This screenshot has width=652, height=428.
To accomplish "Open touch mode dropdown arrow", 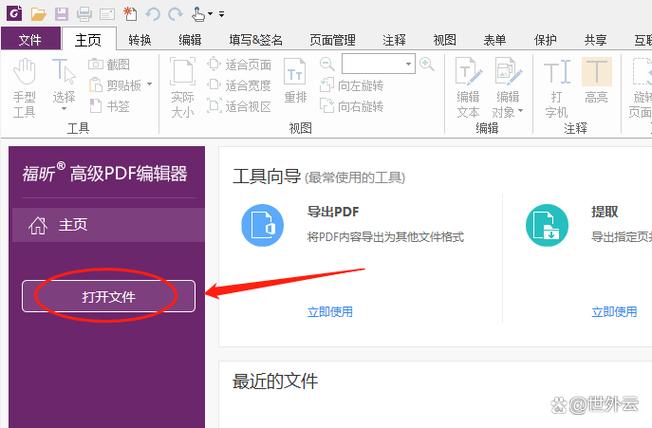I will 210,14.
